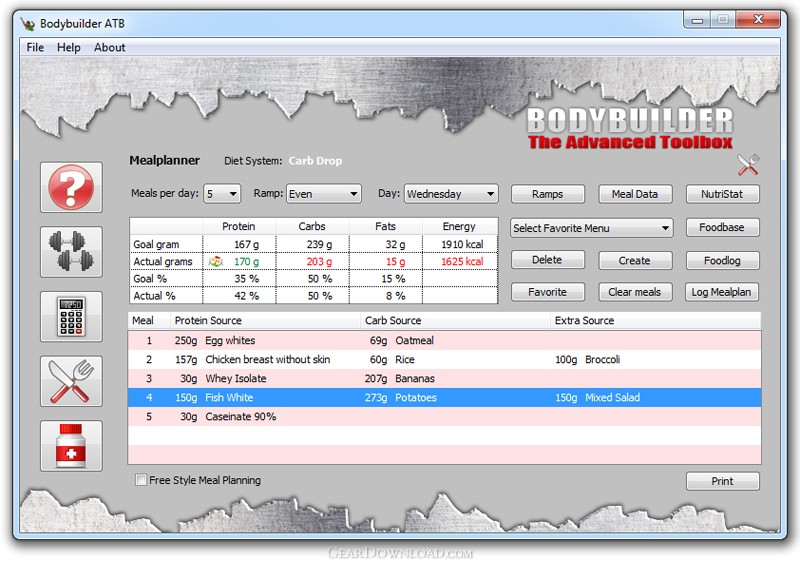Click the Meal column header
800x561 pixels.
[149, 320]
